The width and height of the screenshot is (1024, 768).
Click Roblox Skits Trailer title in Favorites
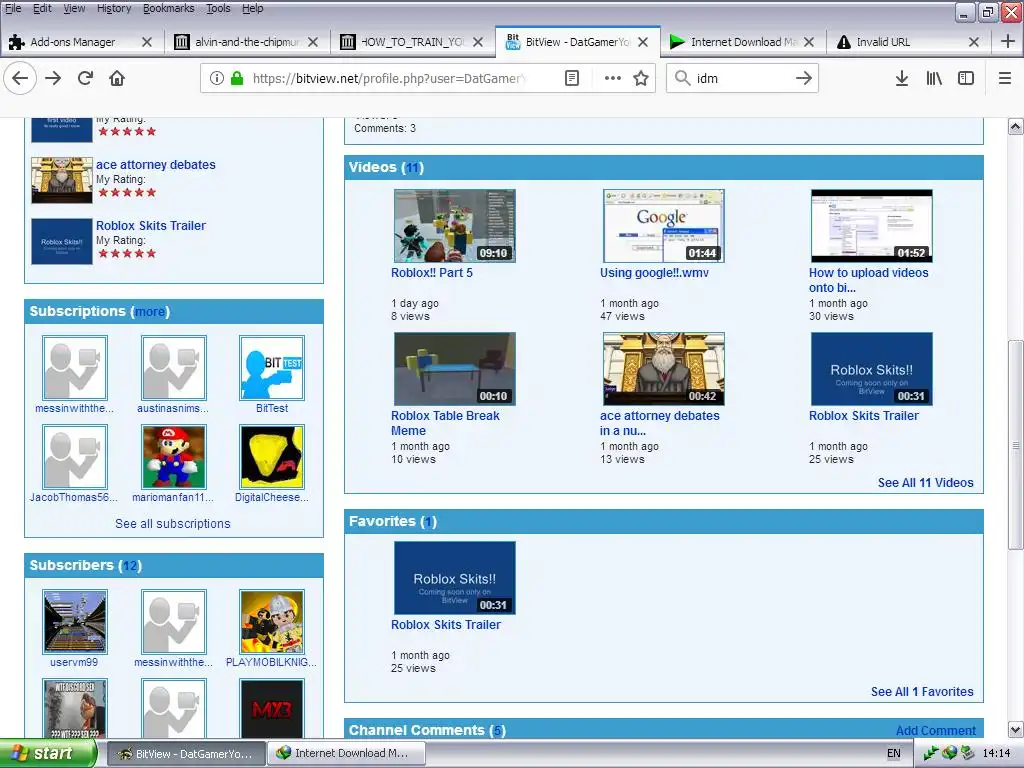click(x=445, y=625)
